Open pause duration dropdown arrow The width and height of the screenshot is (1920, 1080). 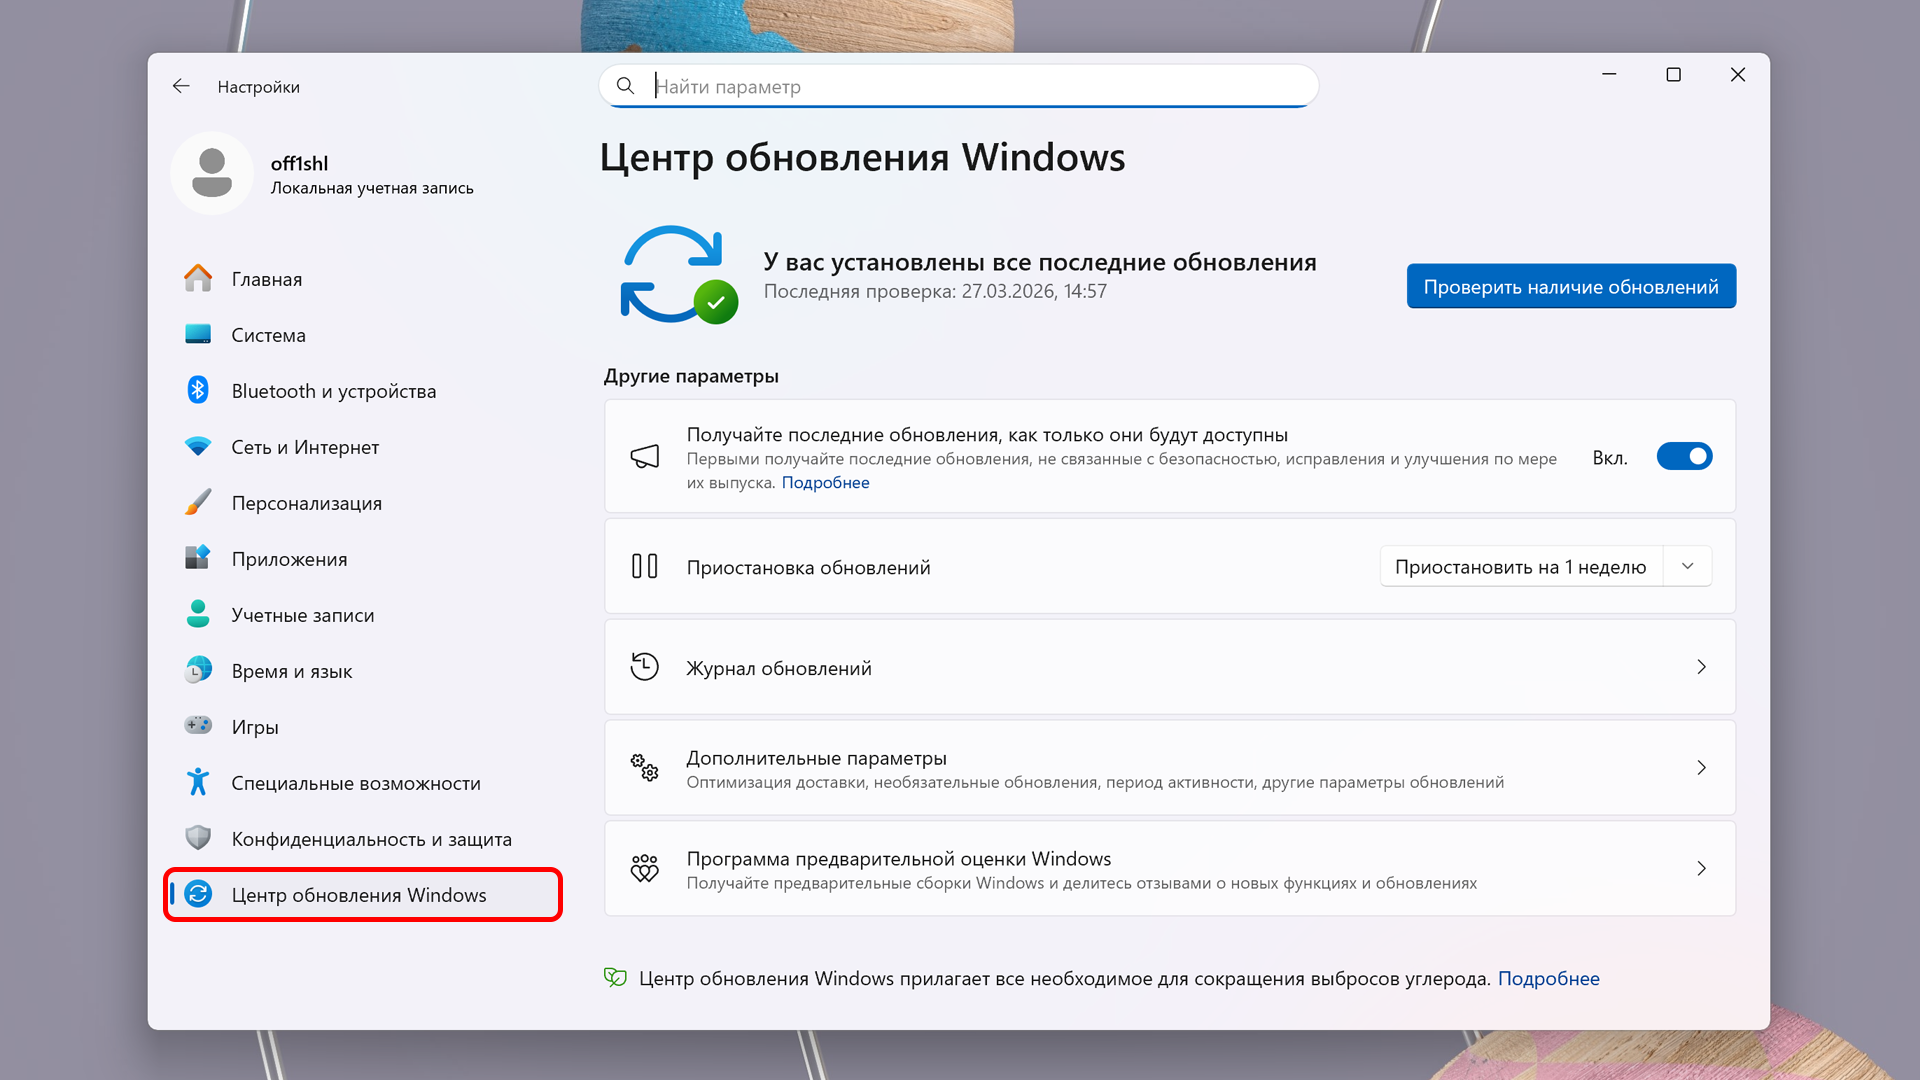click(x=1688, y=567)
